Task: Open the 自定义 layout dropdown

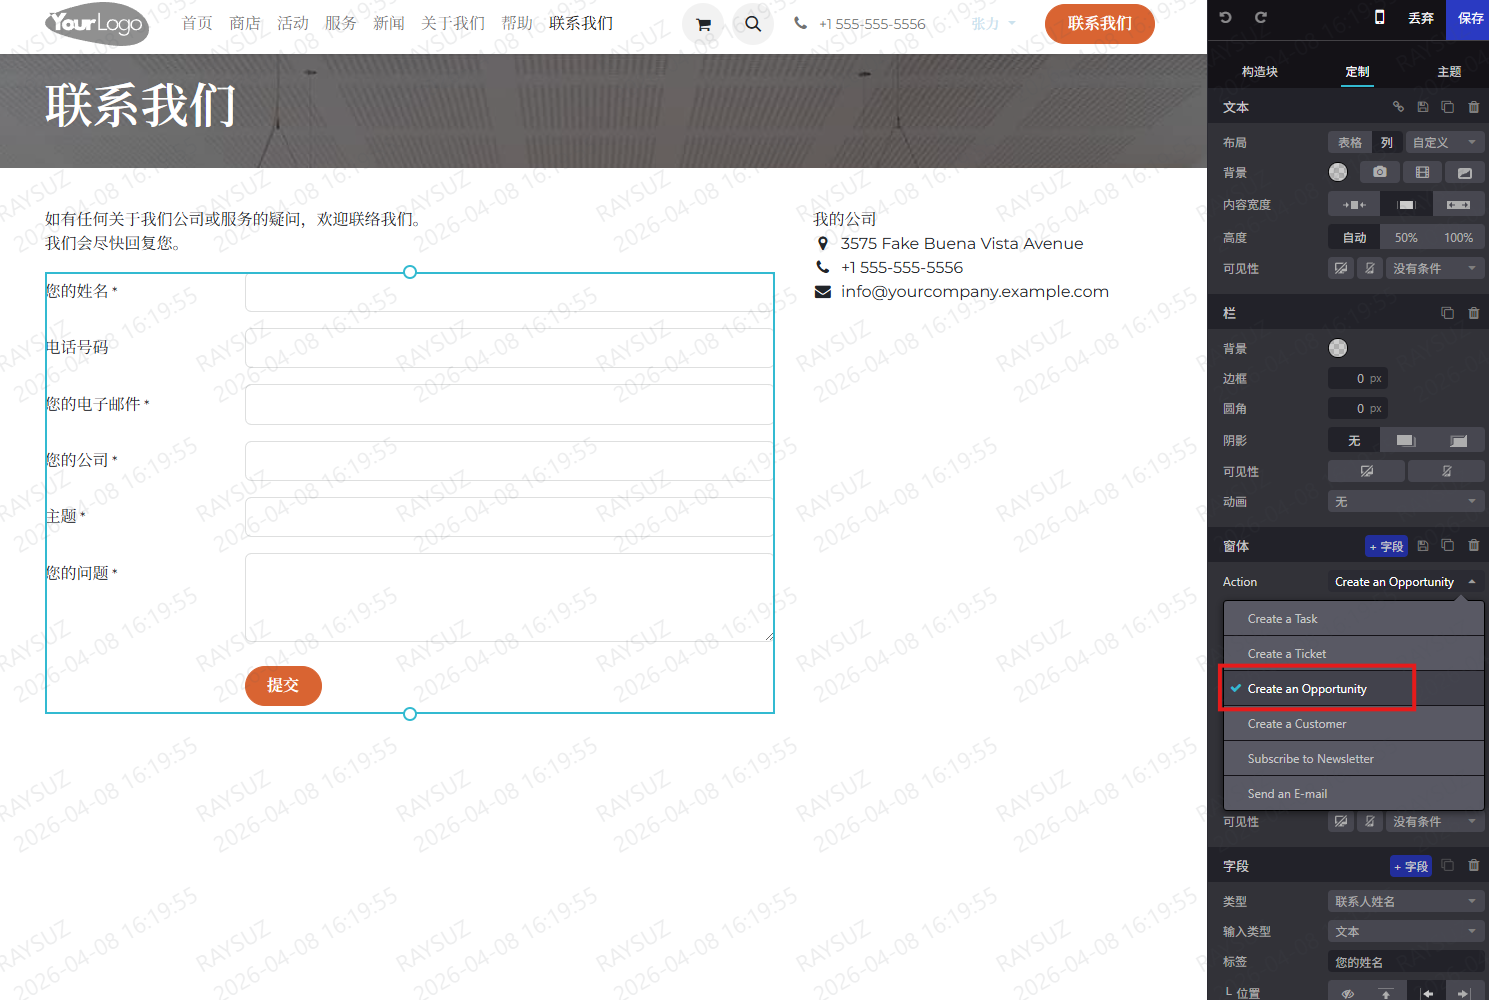Action: [1445, 143]
